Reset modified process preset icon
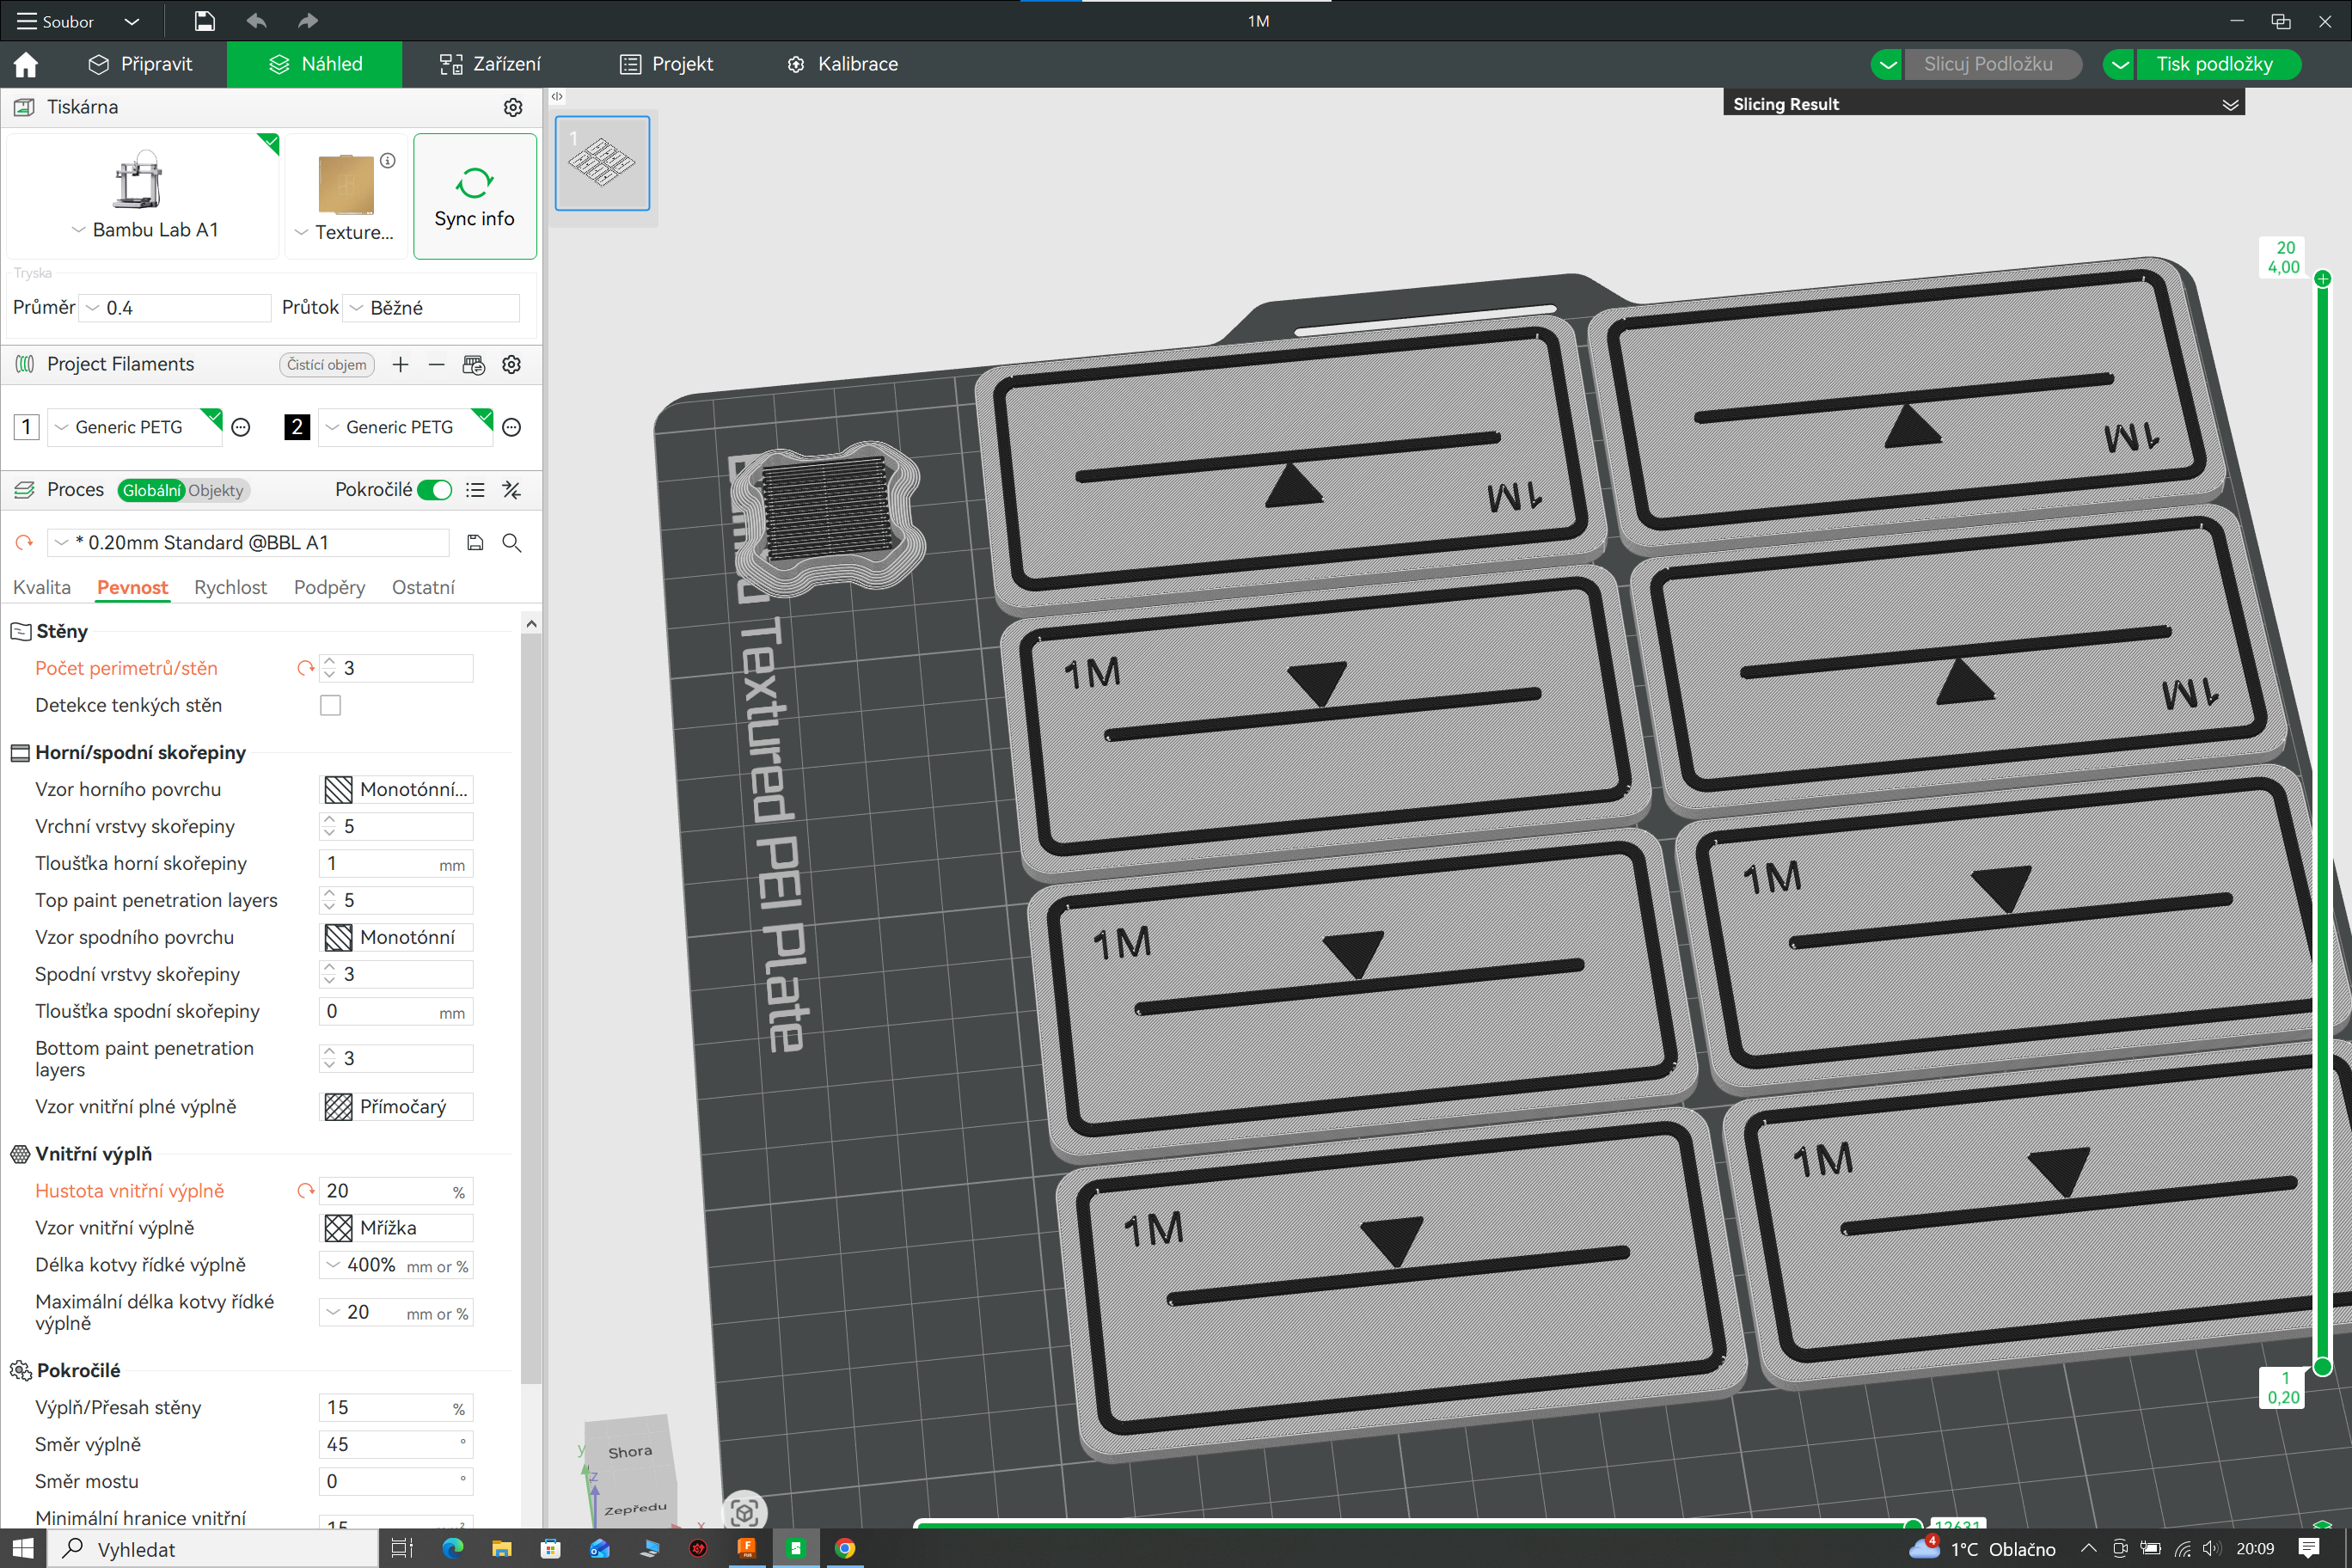 (x=24, y=543)
